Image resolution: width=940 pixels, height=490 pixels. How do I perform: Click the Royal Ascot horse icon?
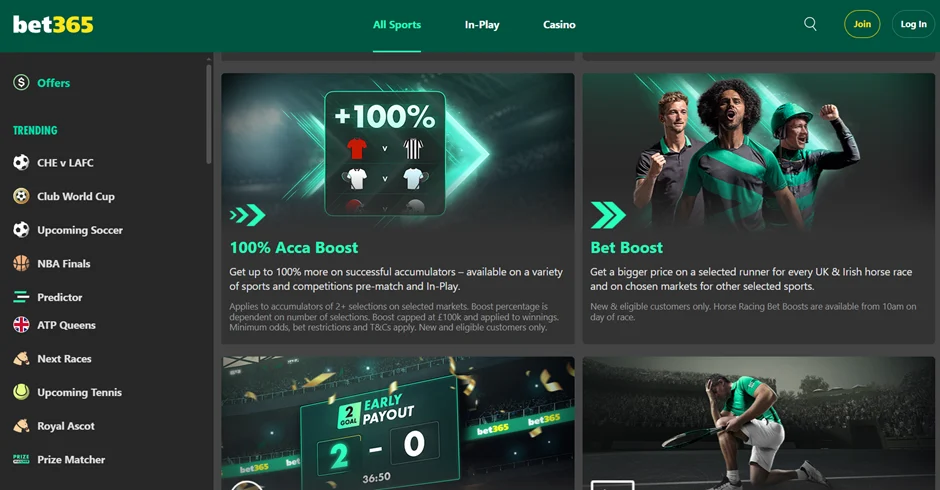click(x=21, y=426)
